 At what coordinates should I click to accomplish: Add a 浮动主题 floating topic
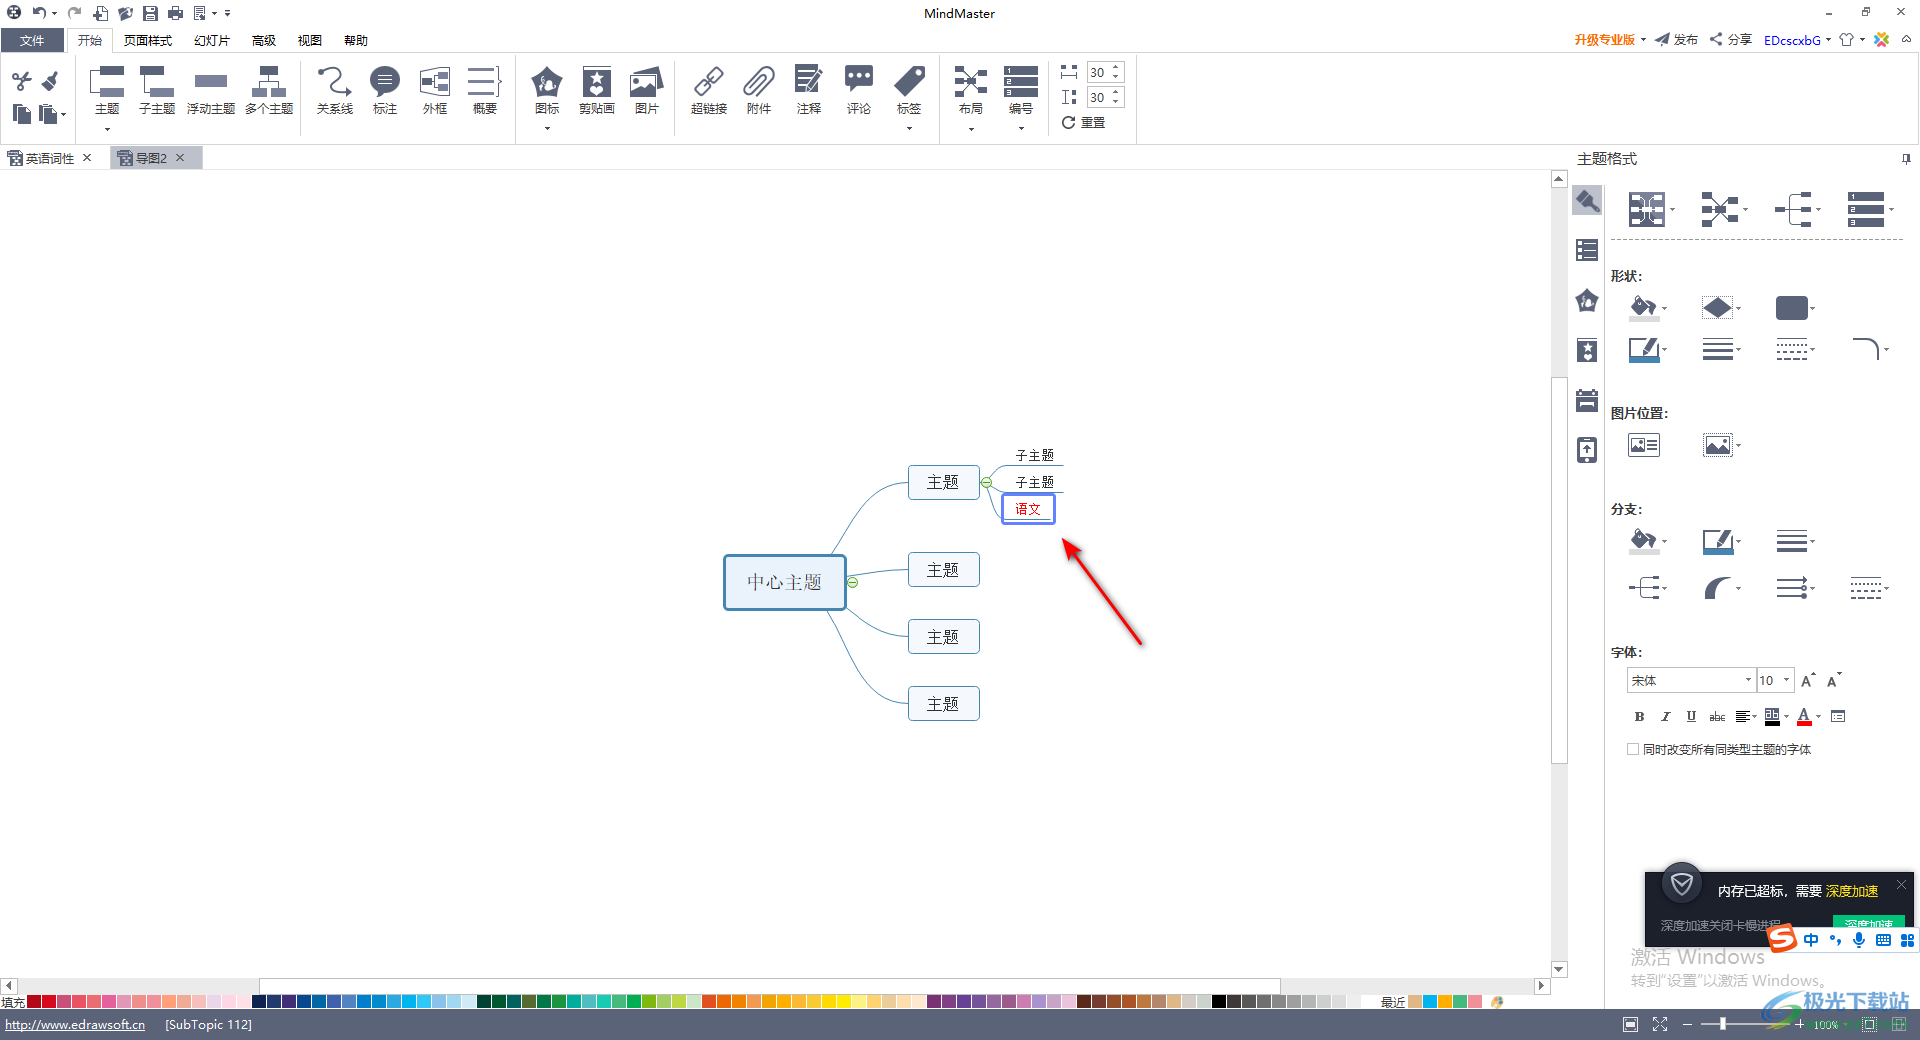(211, 90)
